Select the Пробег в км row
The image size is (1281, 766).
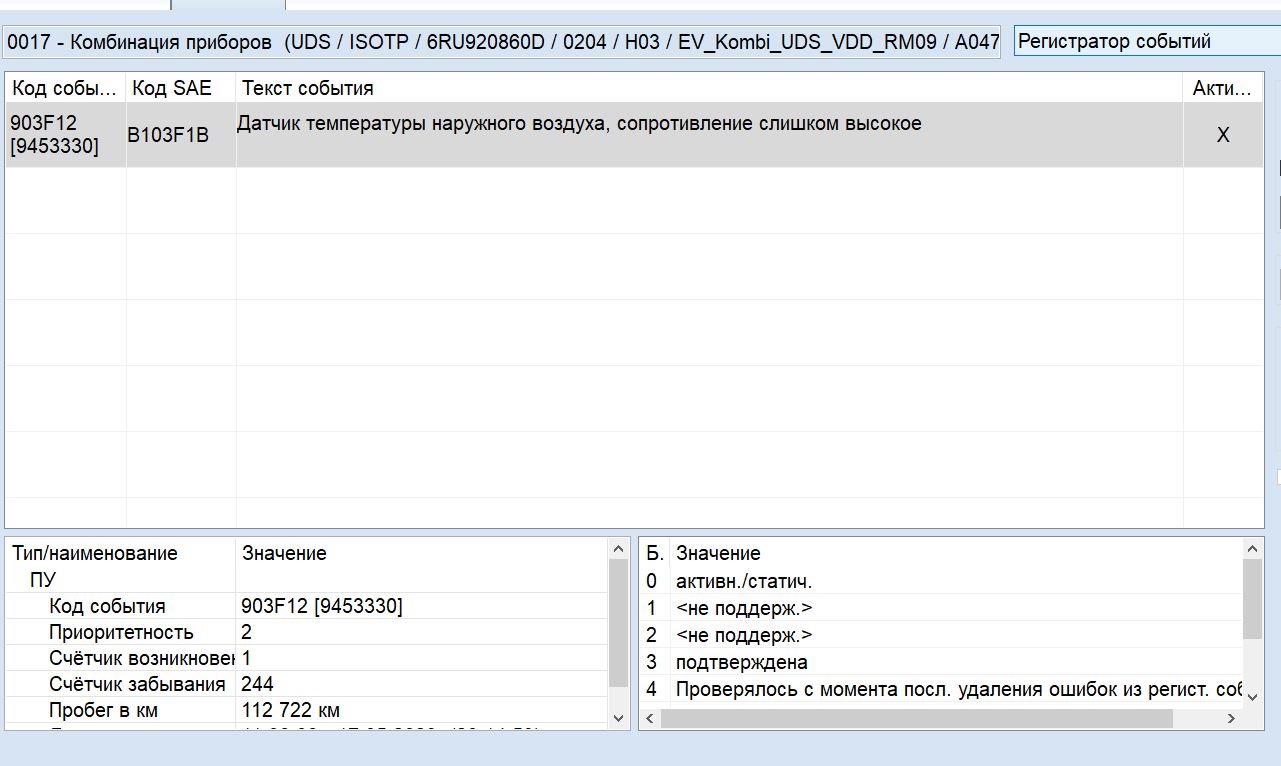pyautogui.click(x=103, y=710)
